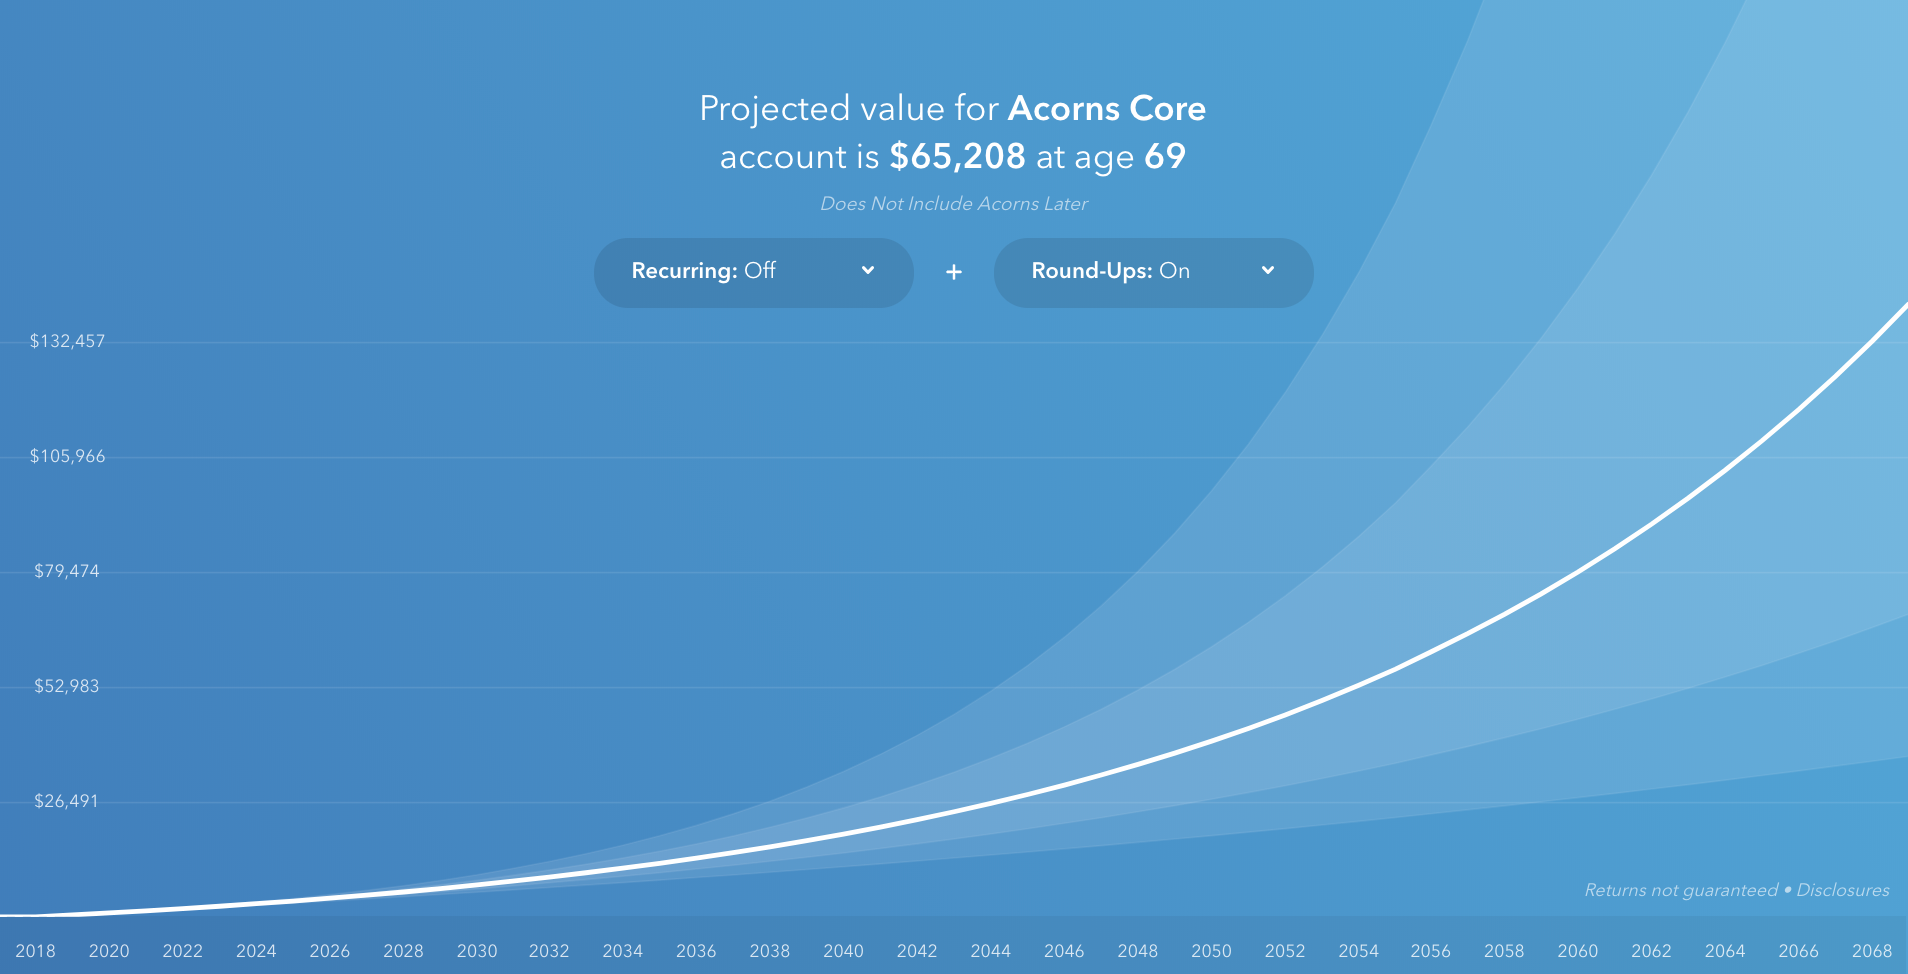This screenshot has width=1908, height=974.
Task: Click the age 69 text in the heading
Action: [x=1166, y=156]
